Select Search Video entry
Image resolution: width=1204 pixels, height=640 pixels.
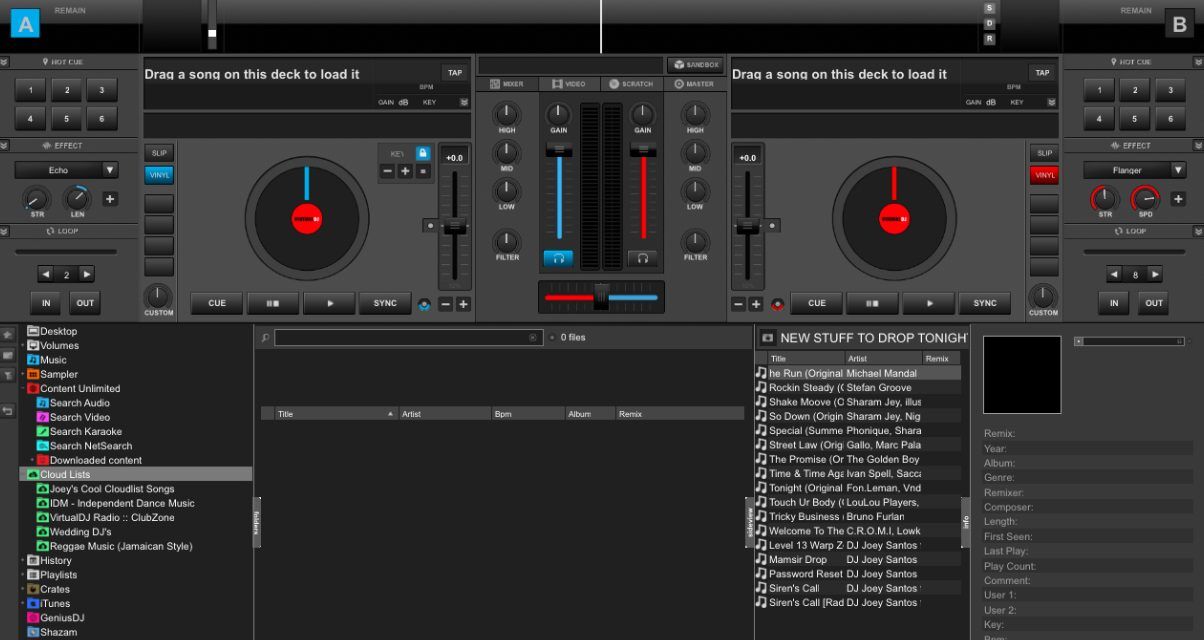73,417
